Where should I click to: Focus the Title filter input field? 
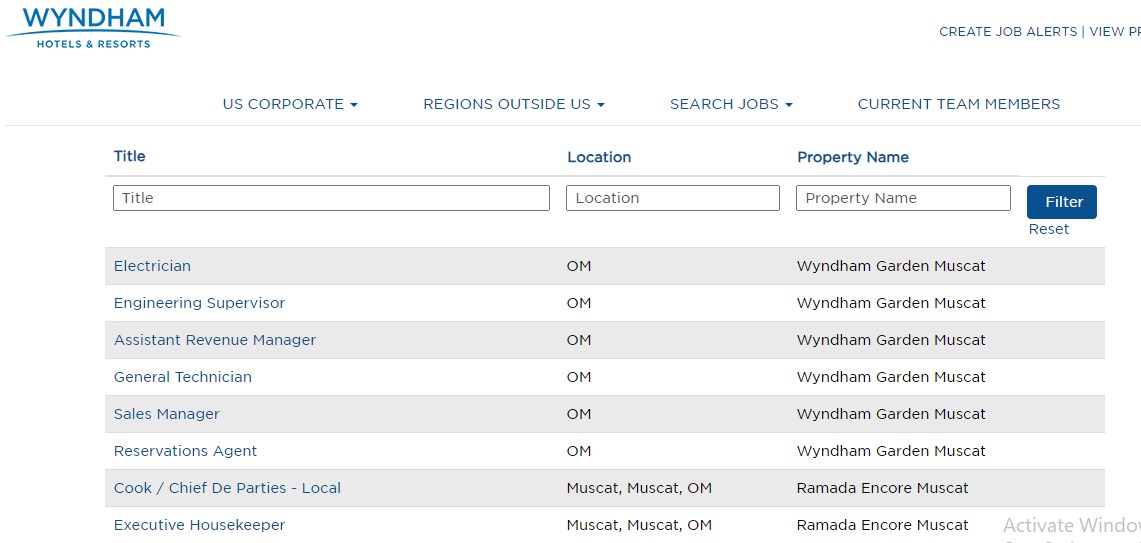(331, 198)
